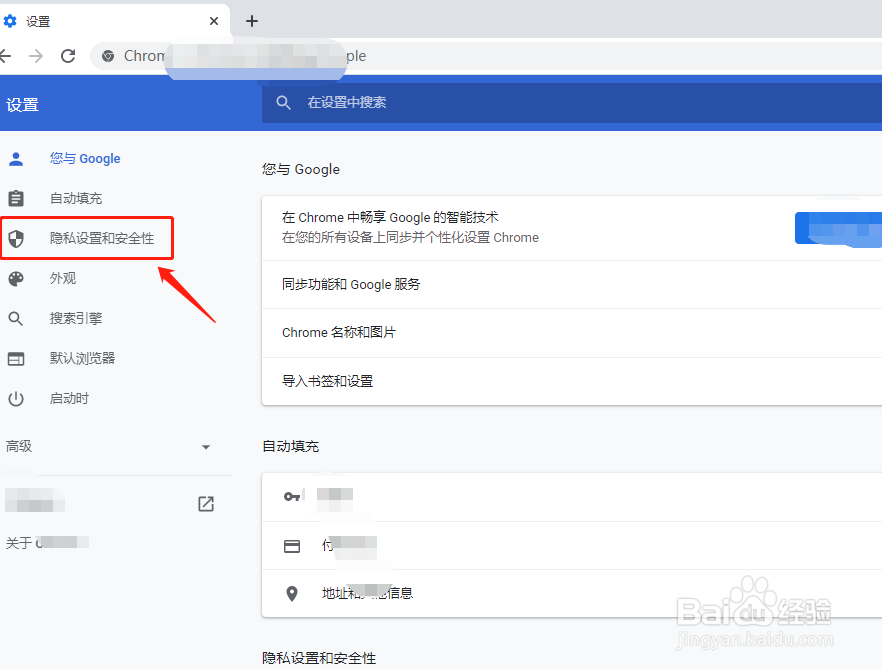This screenshot has height=670, width=882.
Task: Click the 自动填充 section heading
Action: point(291,447)
